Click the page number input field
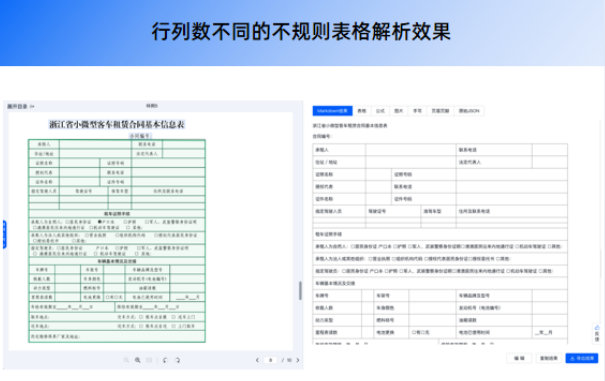 270,360
